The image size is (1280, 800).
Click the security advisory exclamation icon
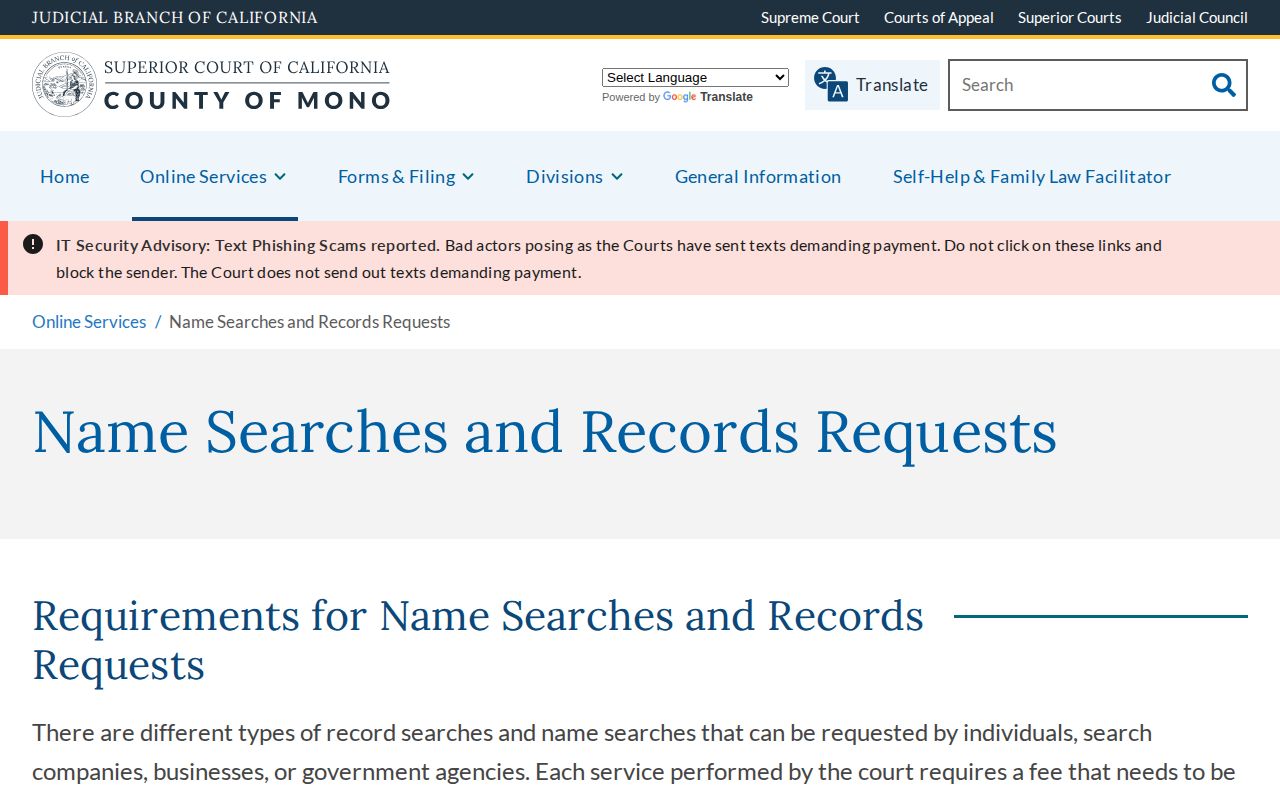tap(33, 244)
